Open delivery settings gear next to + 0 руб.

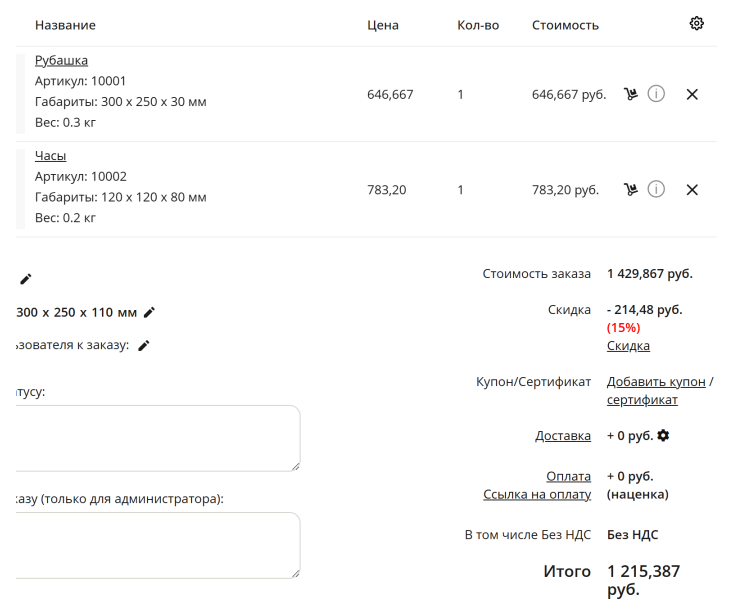coord(663,435)
